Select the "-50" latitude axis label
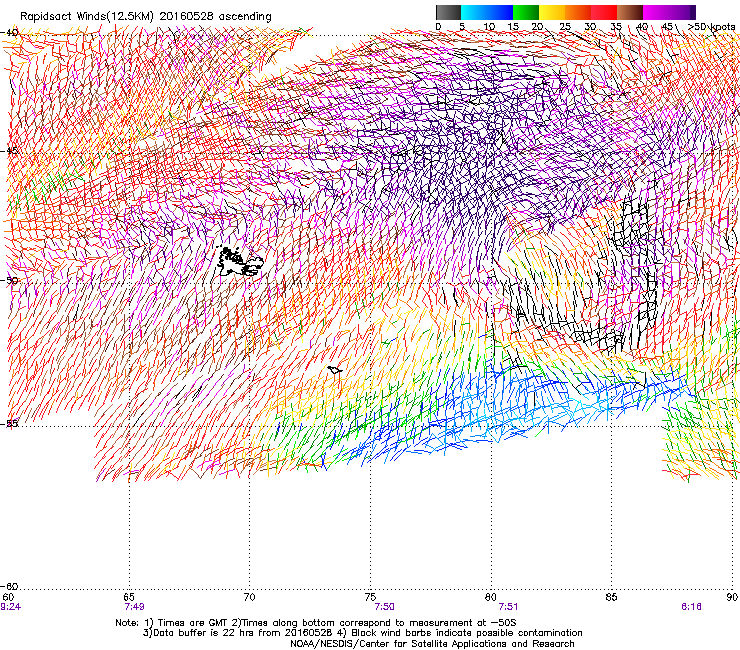 (9, 281)
